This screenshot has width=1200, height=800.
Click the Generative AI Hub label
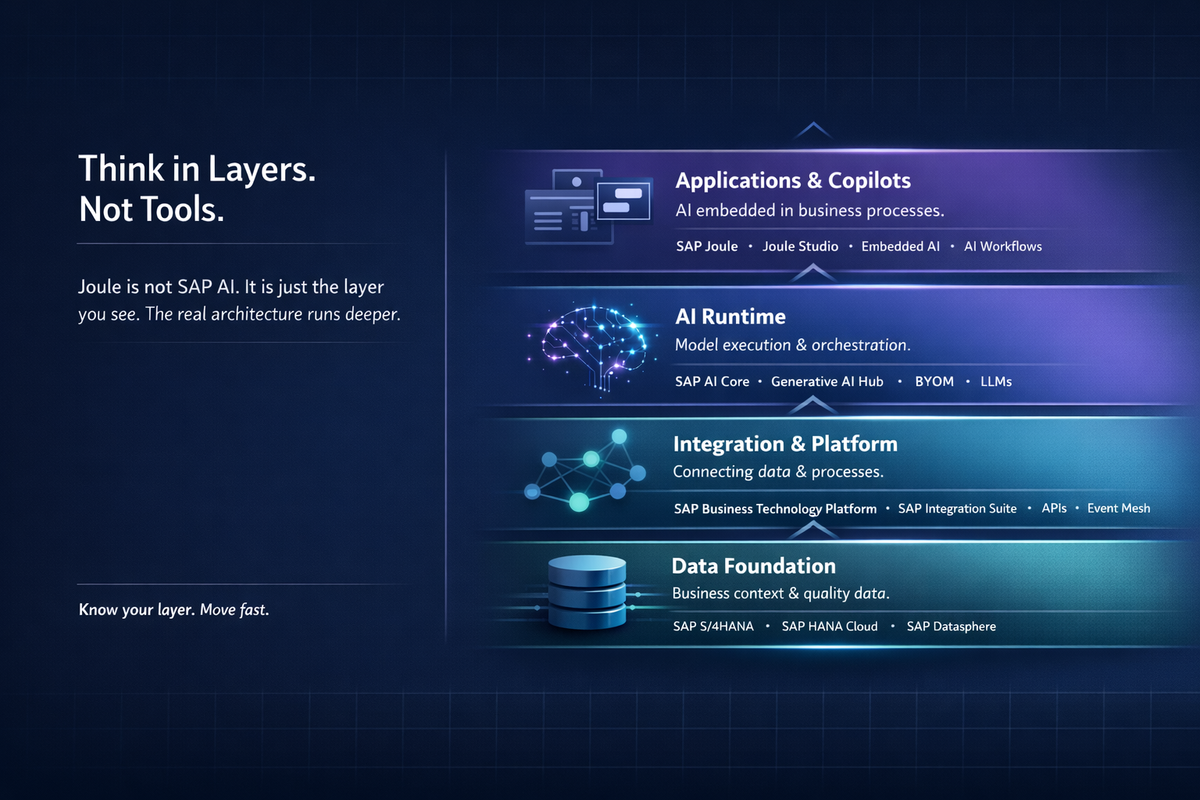click(827, 381)
